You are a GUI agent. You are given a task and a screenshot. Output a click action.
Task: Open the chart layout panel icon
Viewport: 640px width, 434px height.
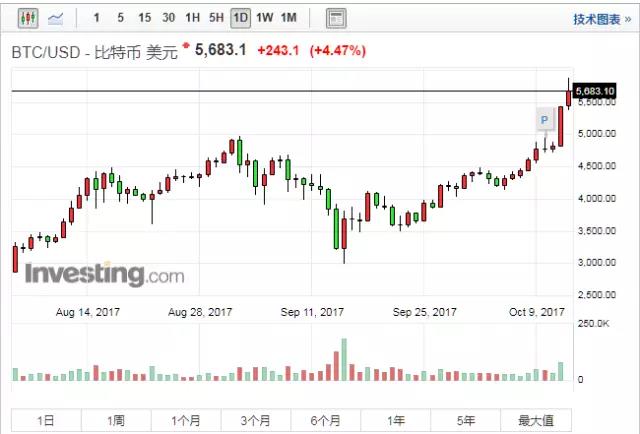(336, 18)
